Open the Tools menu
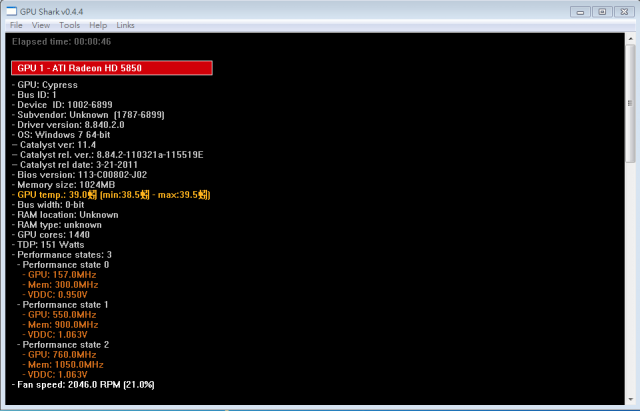 coord(69,25)
